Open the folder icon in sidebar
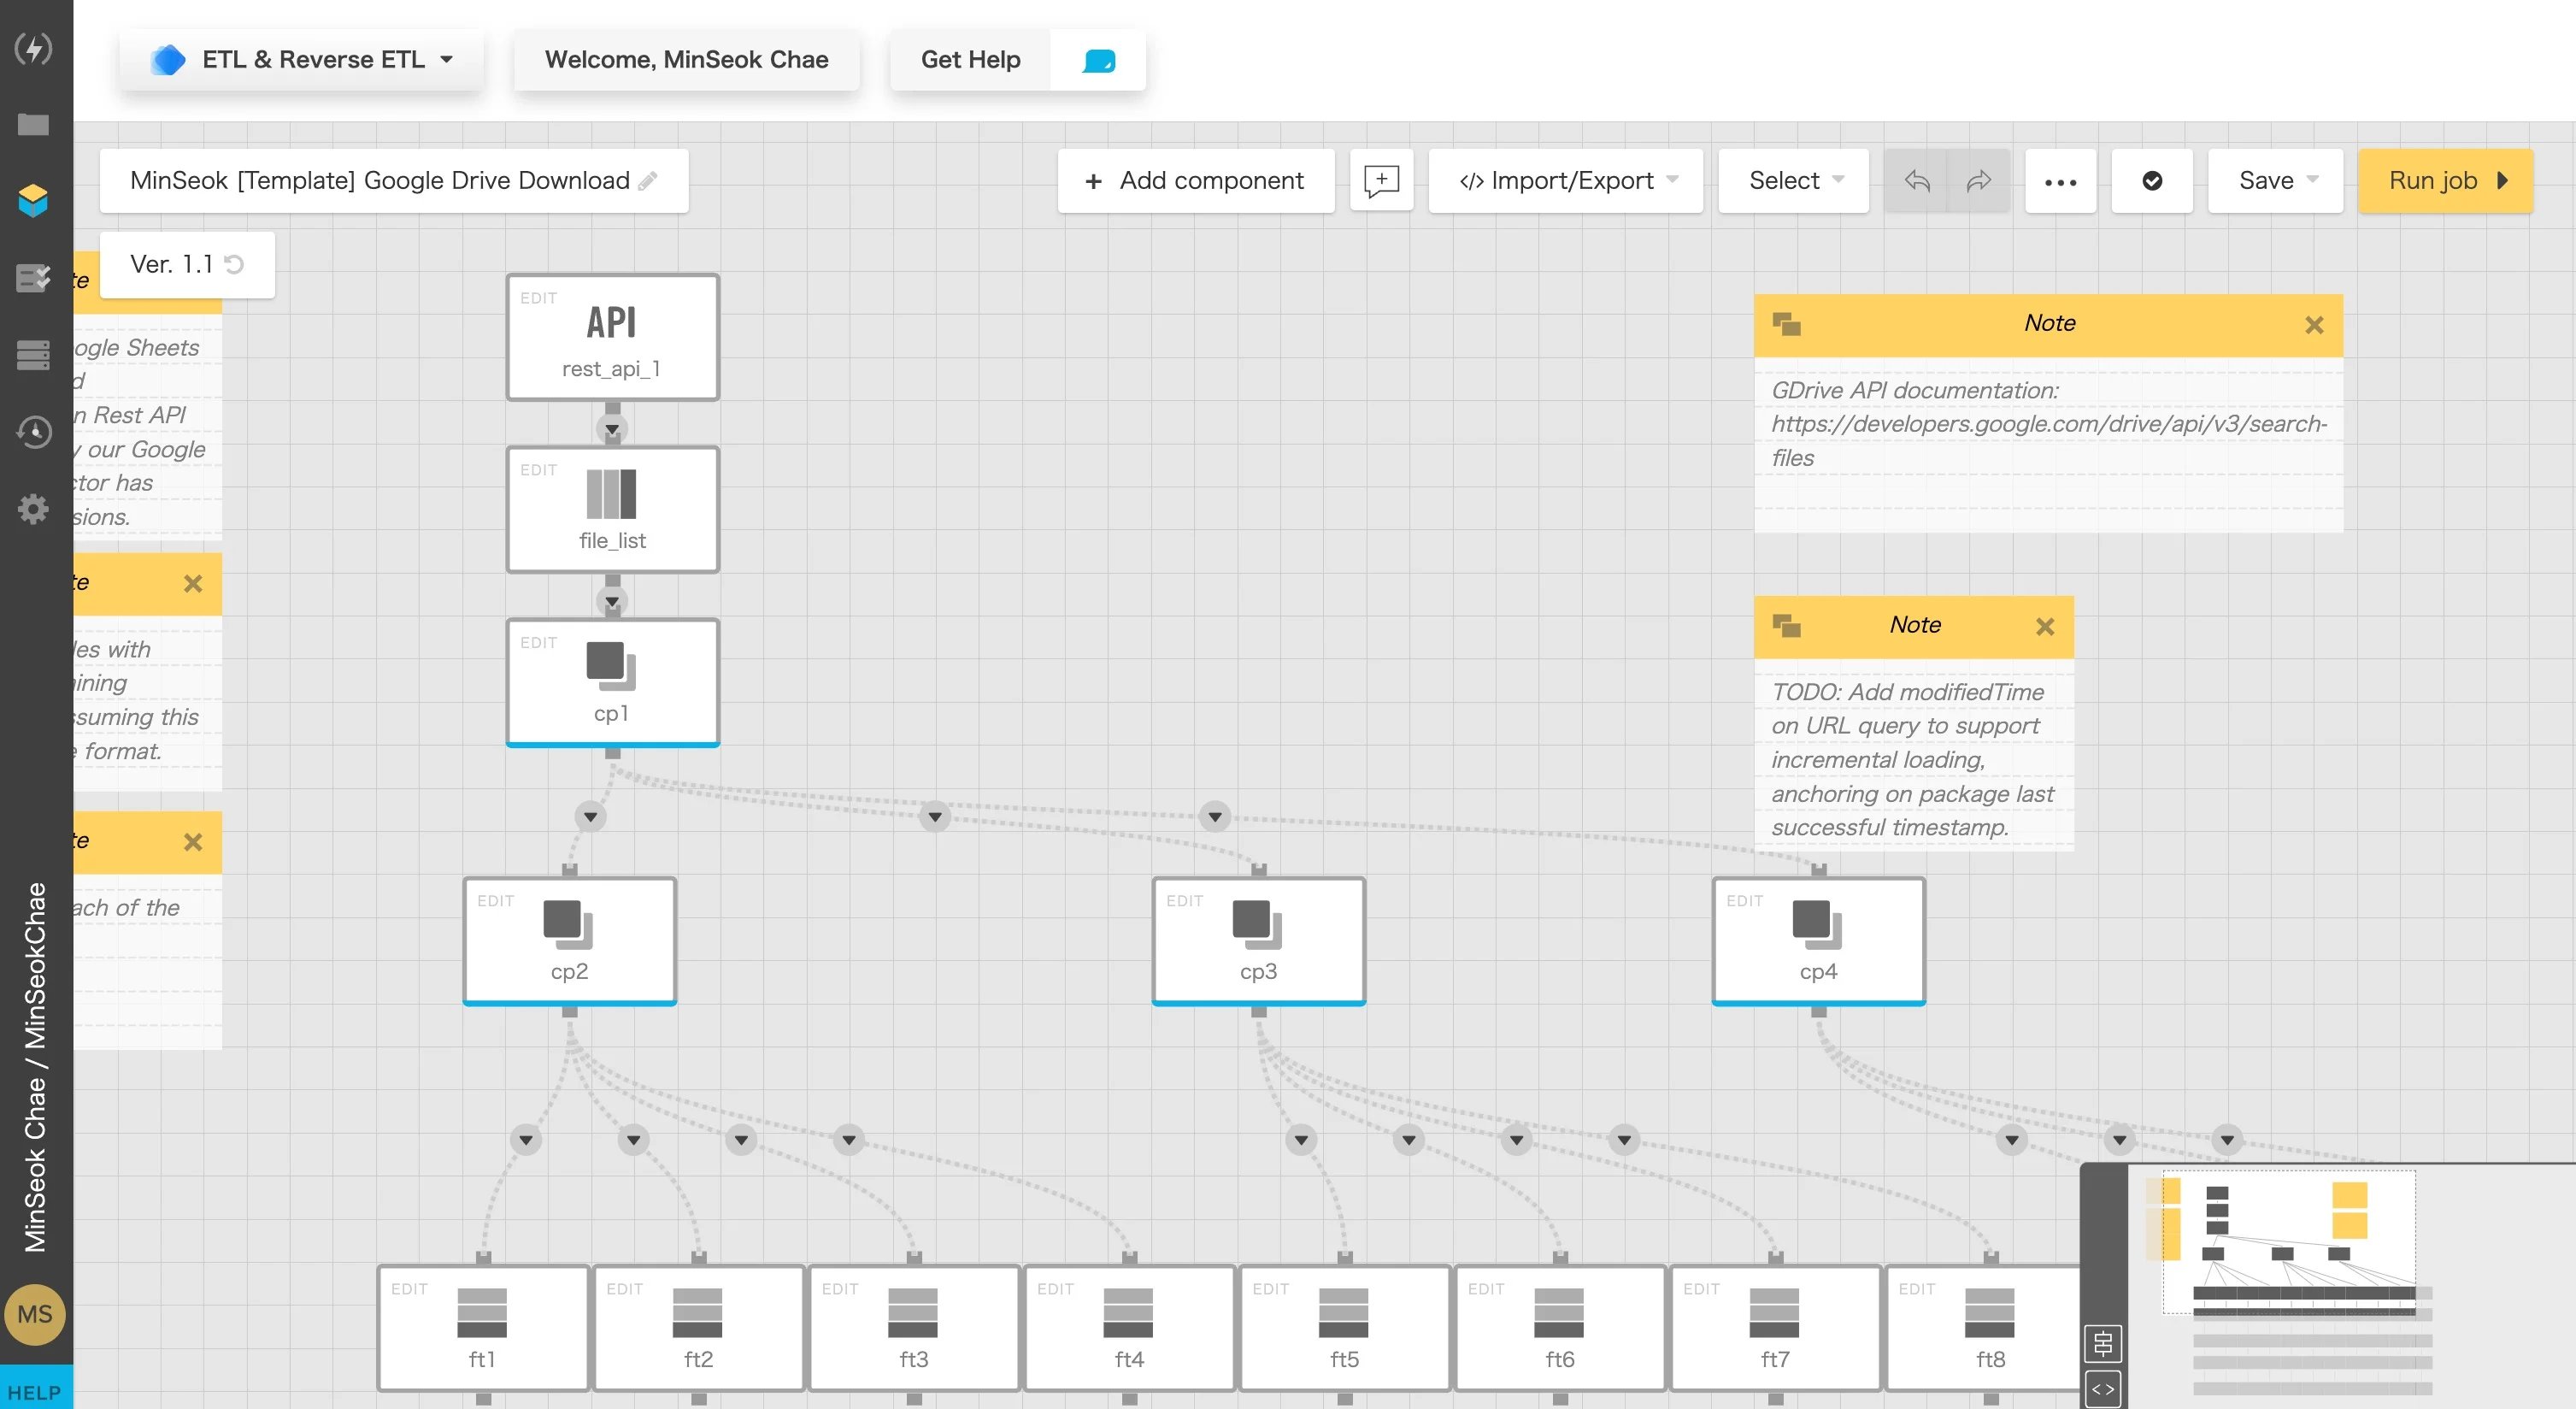 tap(33, 124)
